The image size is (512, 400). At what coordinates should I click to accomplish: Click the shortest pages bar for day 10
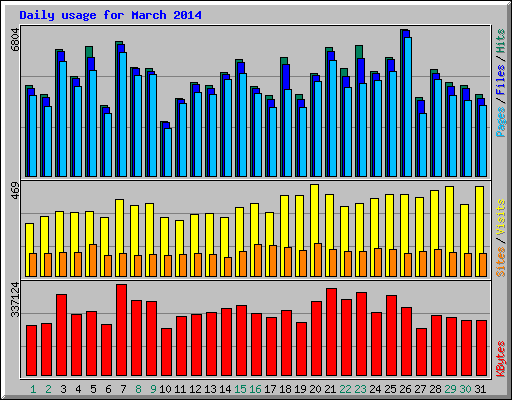[168, 152]
